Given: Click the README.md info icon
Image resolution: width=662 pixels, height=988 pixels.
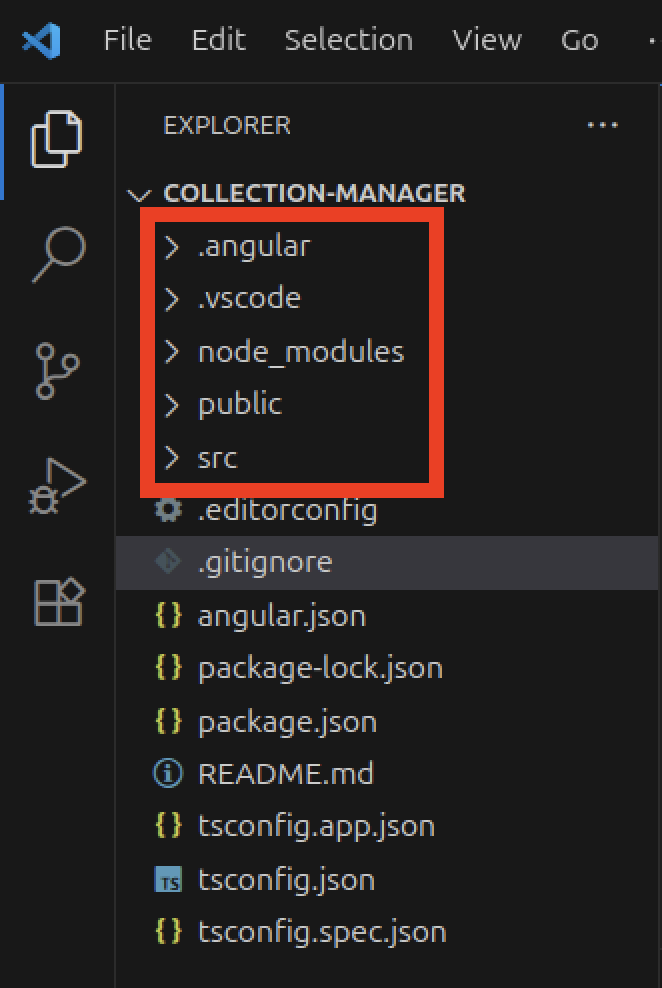Looking at the screenshot, I should pyautogui.click(x=168, y=773).
